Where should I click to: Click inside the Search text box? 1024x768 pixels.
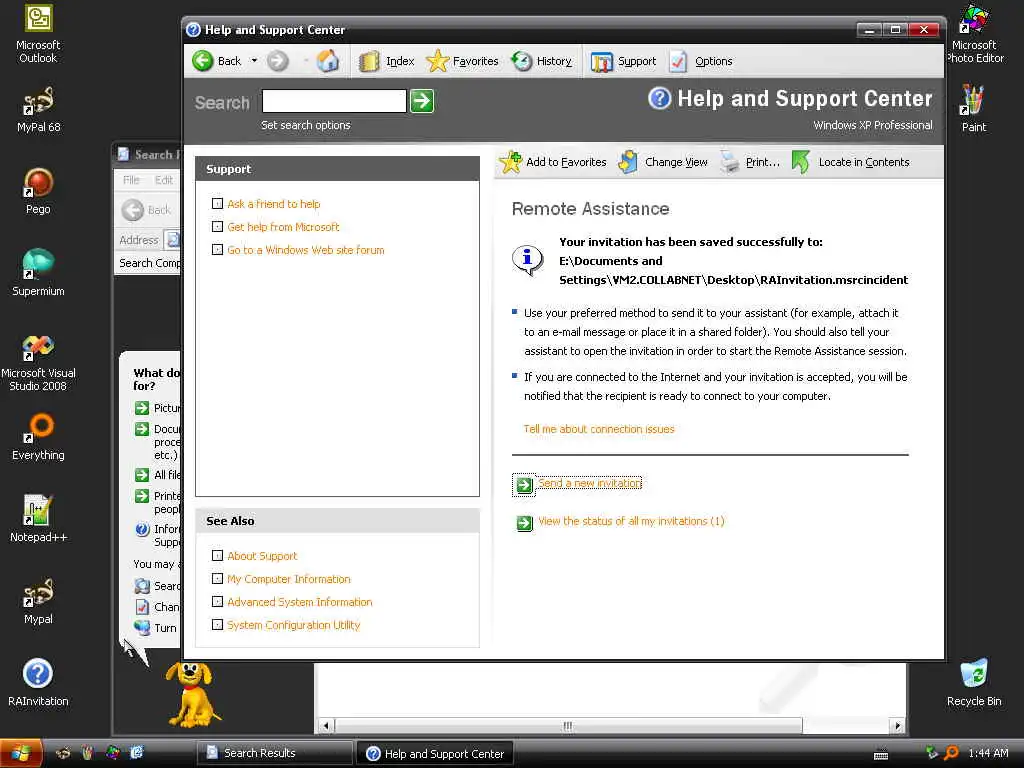pos(334,101)
